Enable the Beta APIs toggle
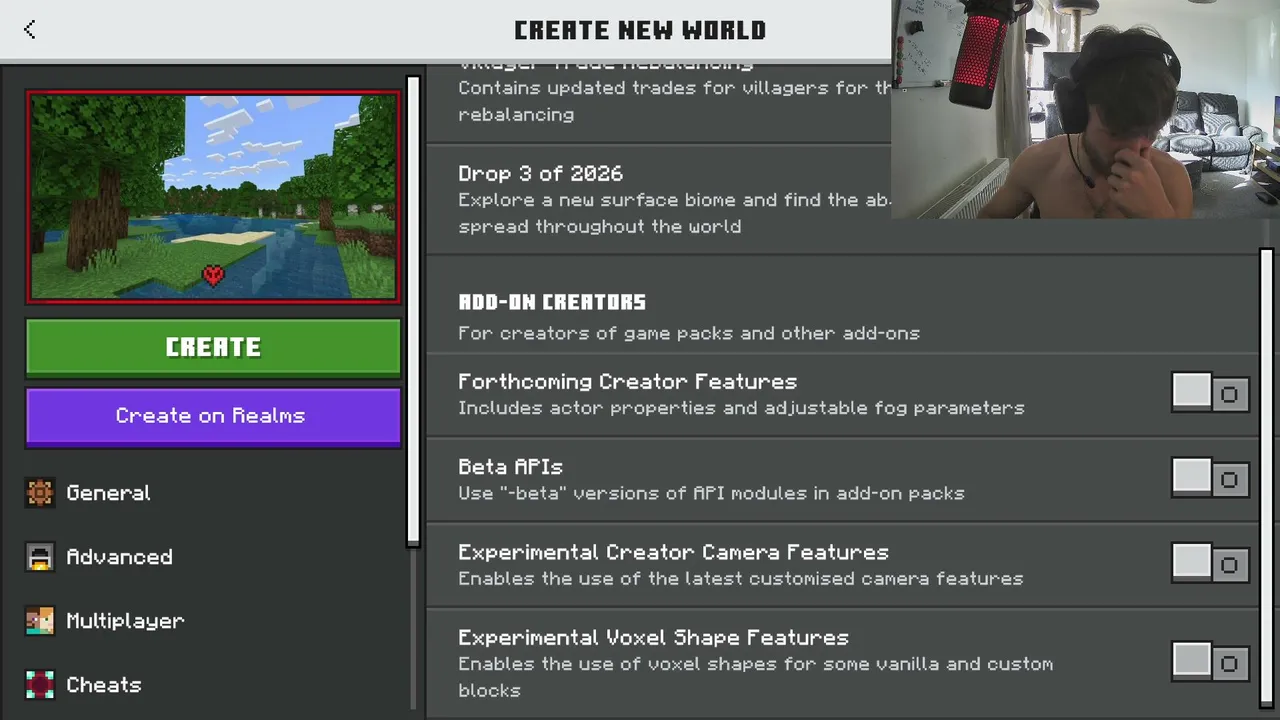The width and height of the screenshot is (1280, 720). tap(1210, 479)
